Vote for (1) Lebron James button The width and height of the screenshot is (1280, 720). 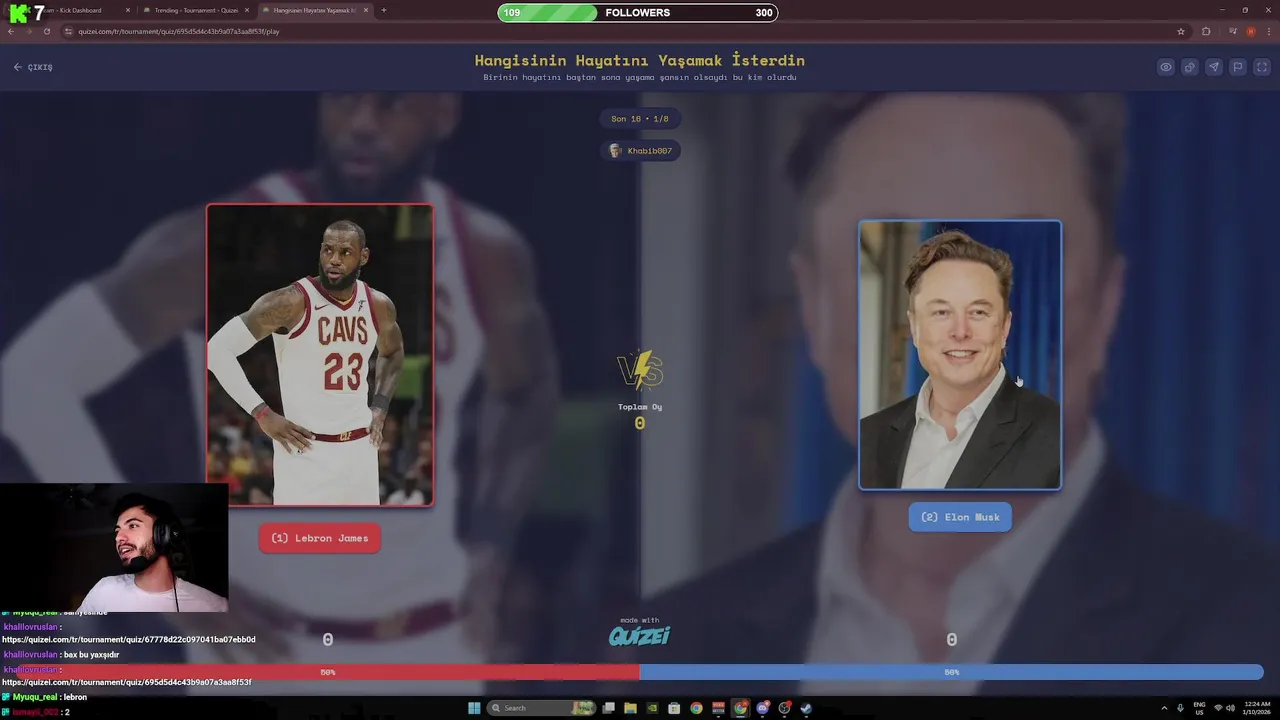point(320,538)
